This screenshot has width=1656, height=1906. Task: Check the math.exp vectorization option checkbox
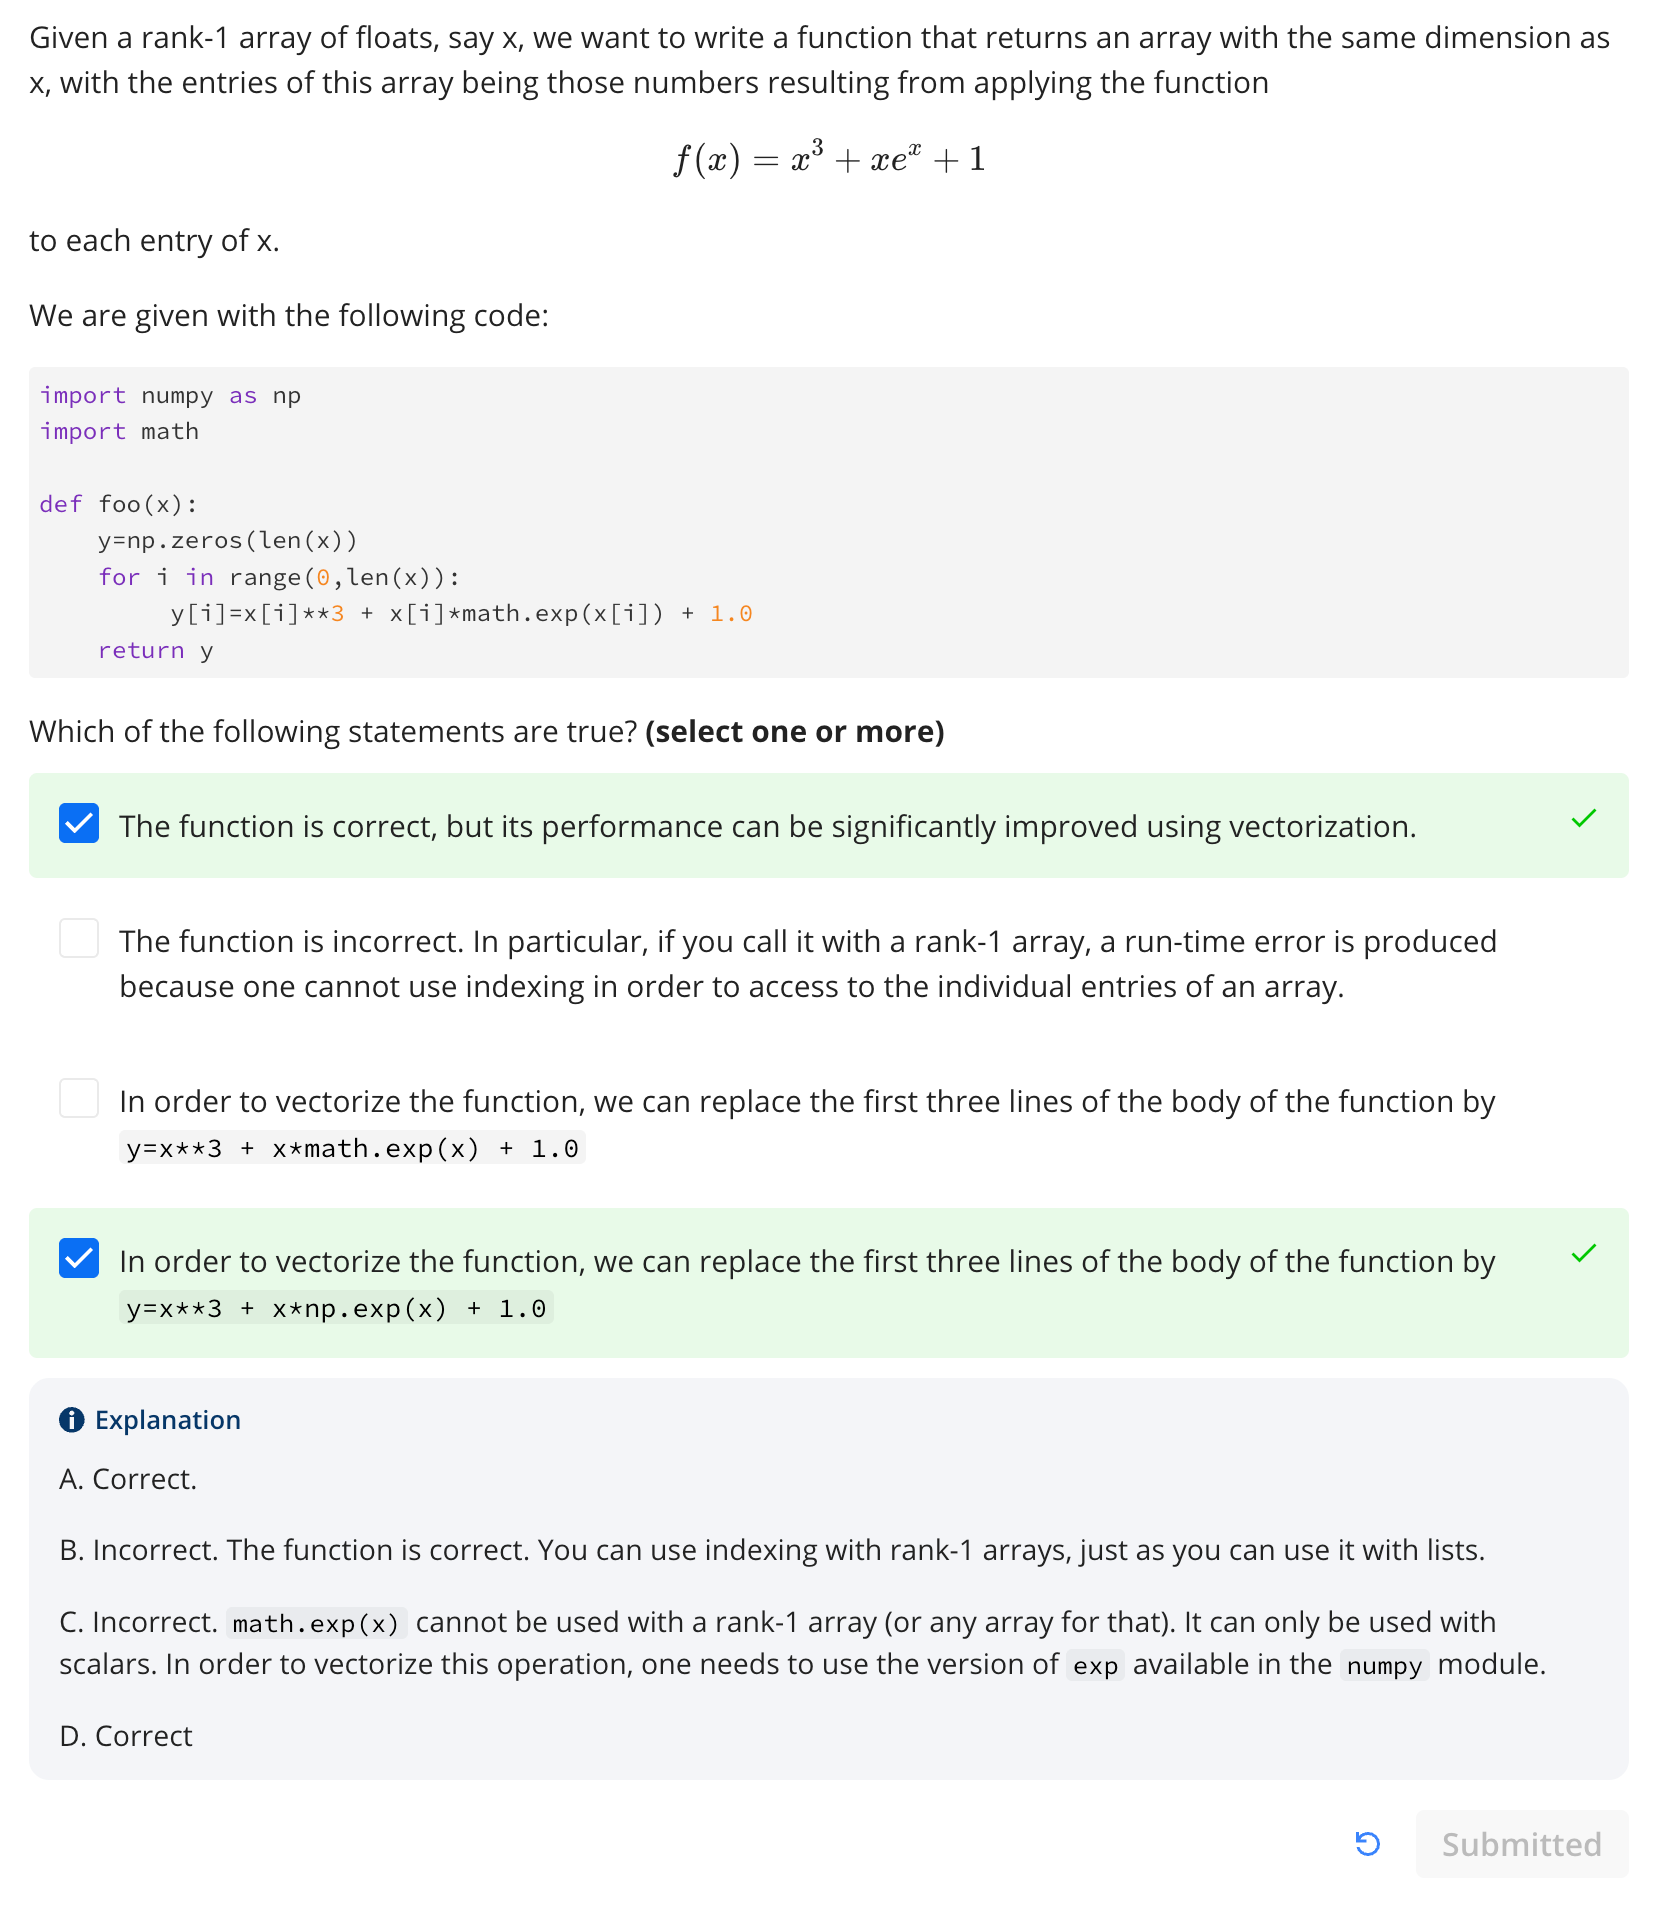pyautogui.click(x=79, y=1098)
